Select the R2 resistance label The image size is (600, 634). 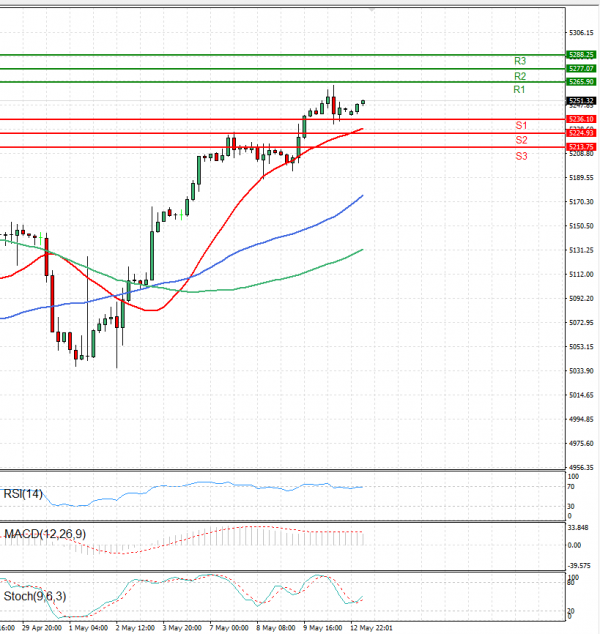pos(520,76)
